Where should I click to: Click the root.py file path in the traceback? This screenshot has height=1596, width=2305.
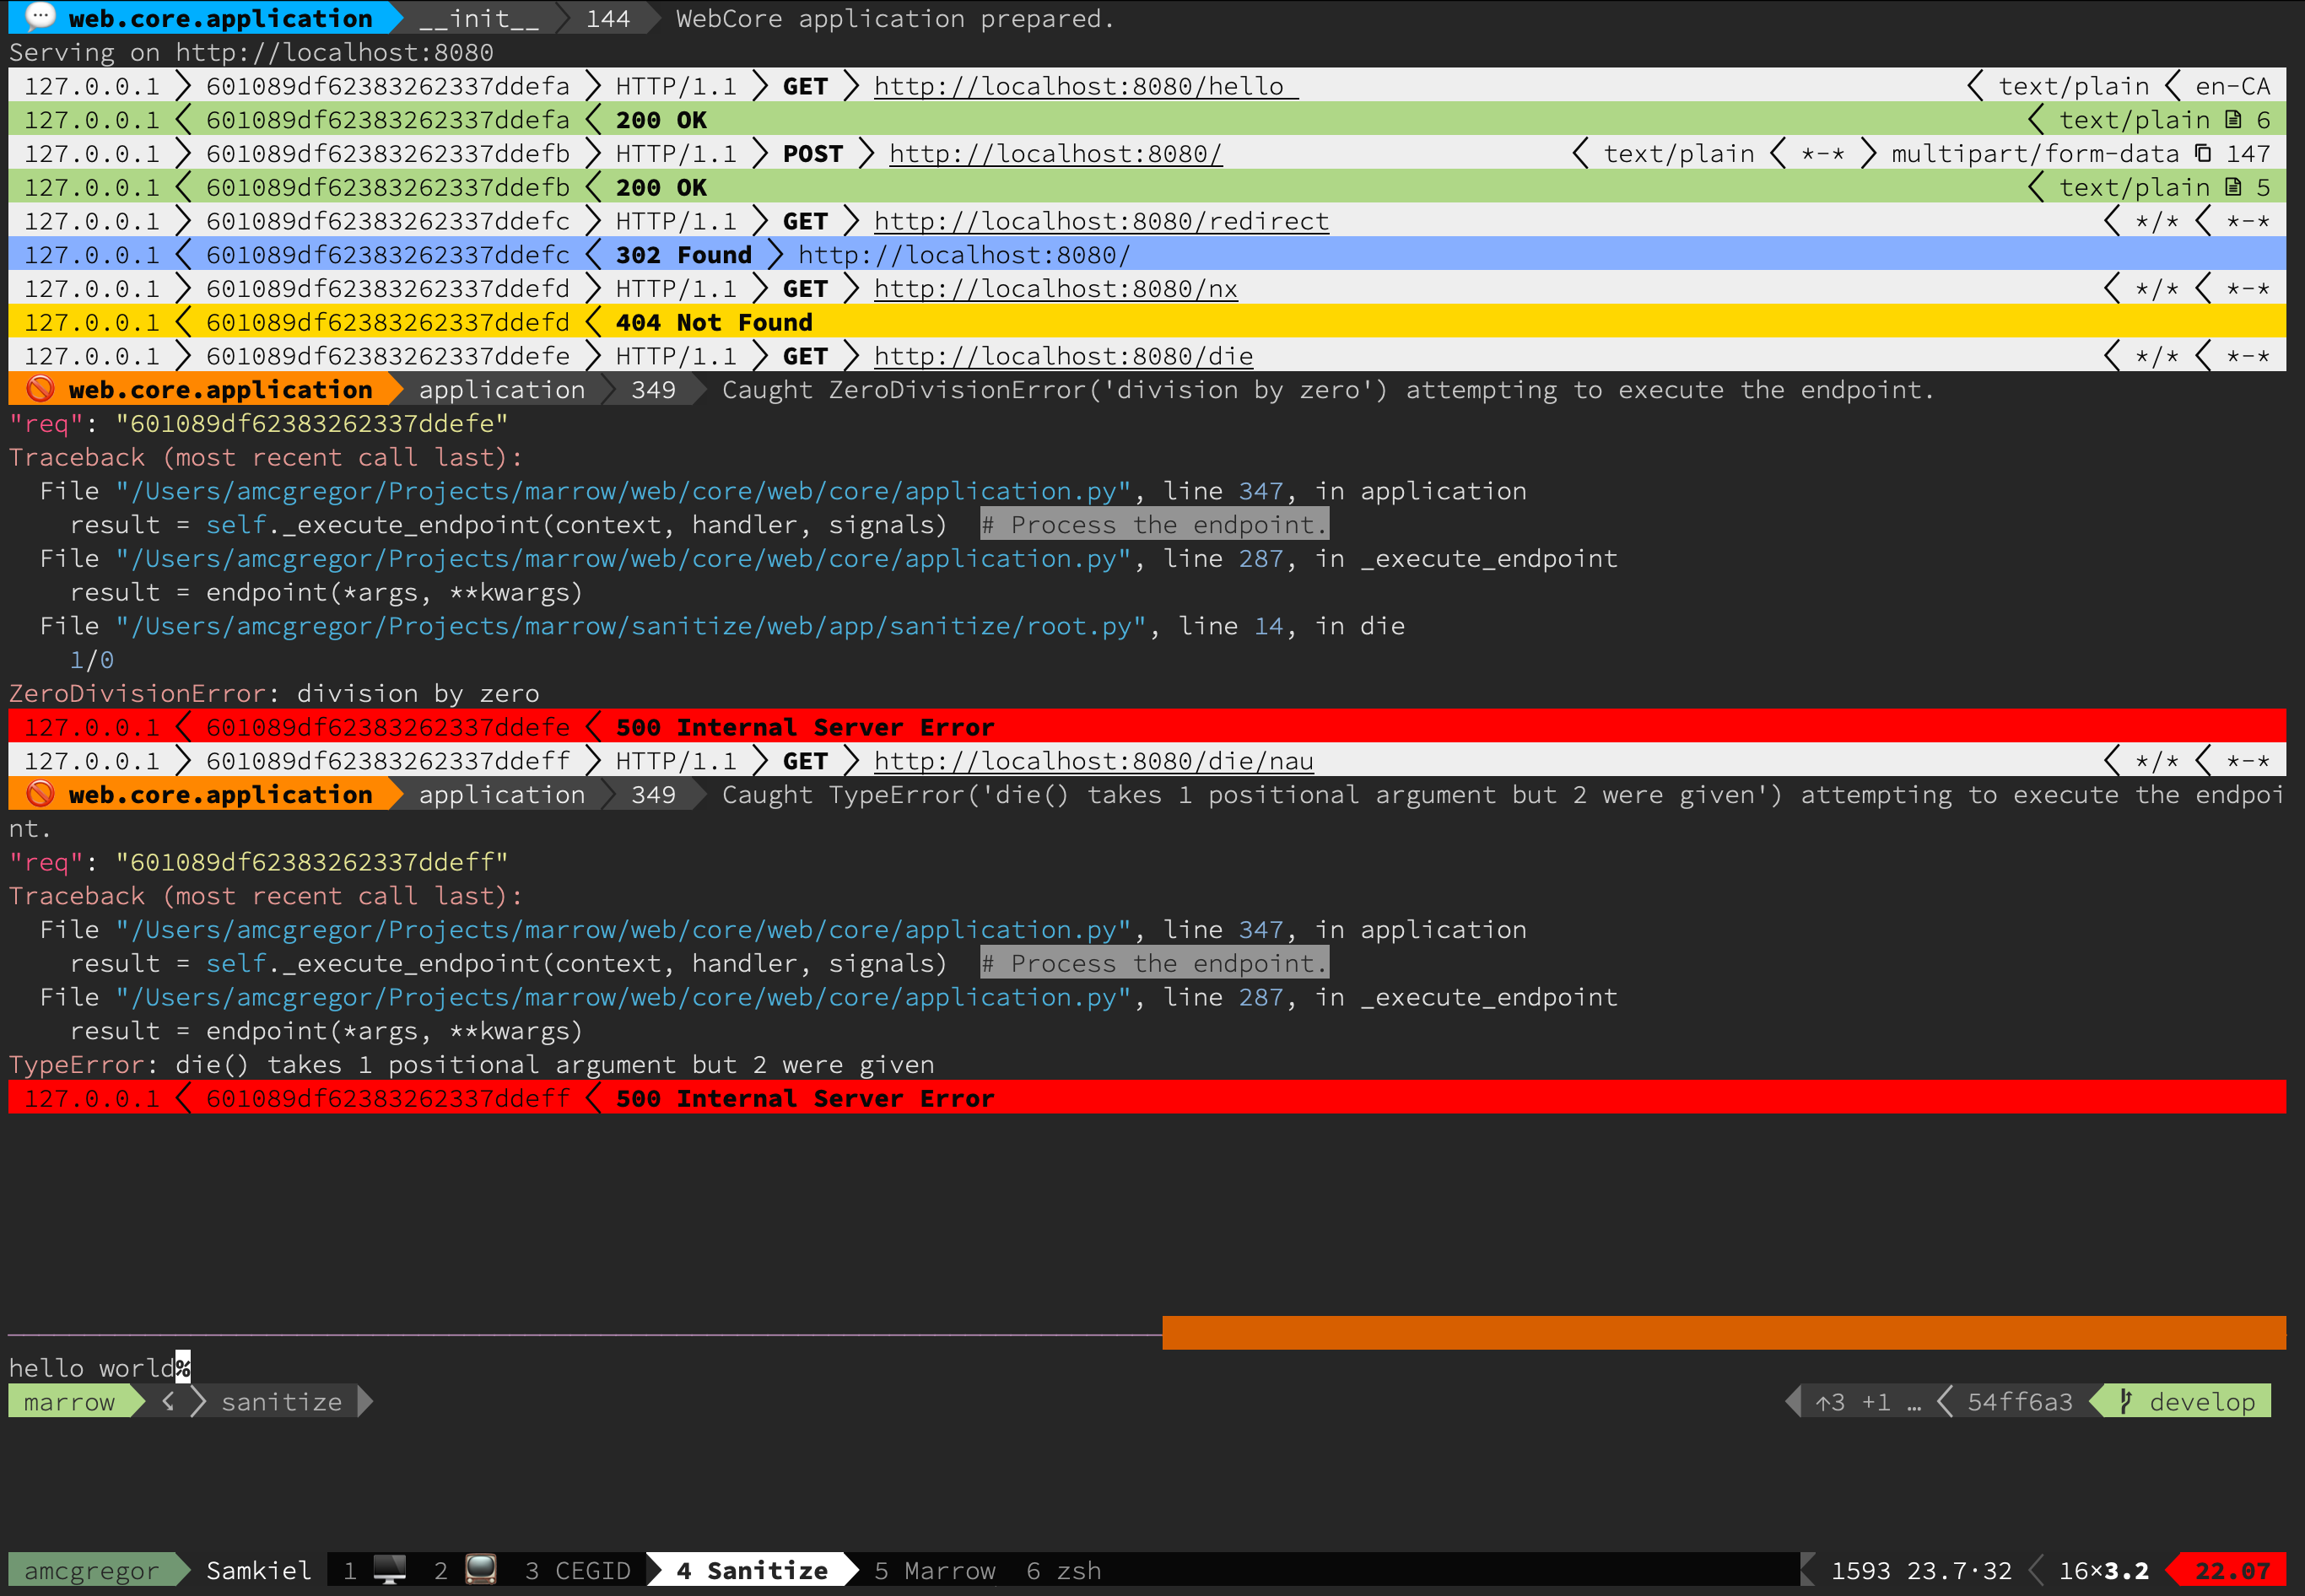tap(630, 626)
